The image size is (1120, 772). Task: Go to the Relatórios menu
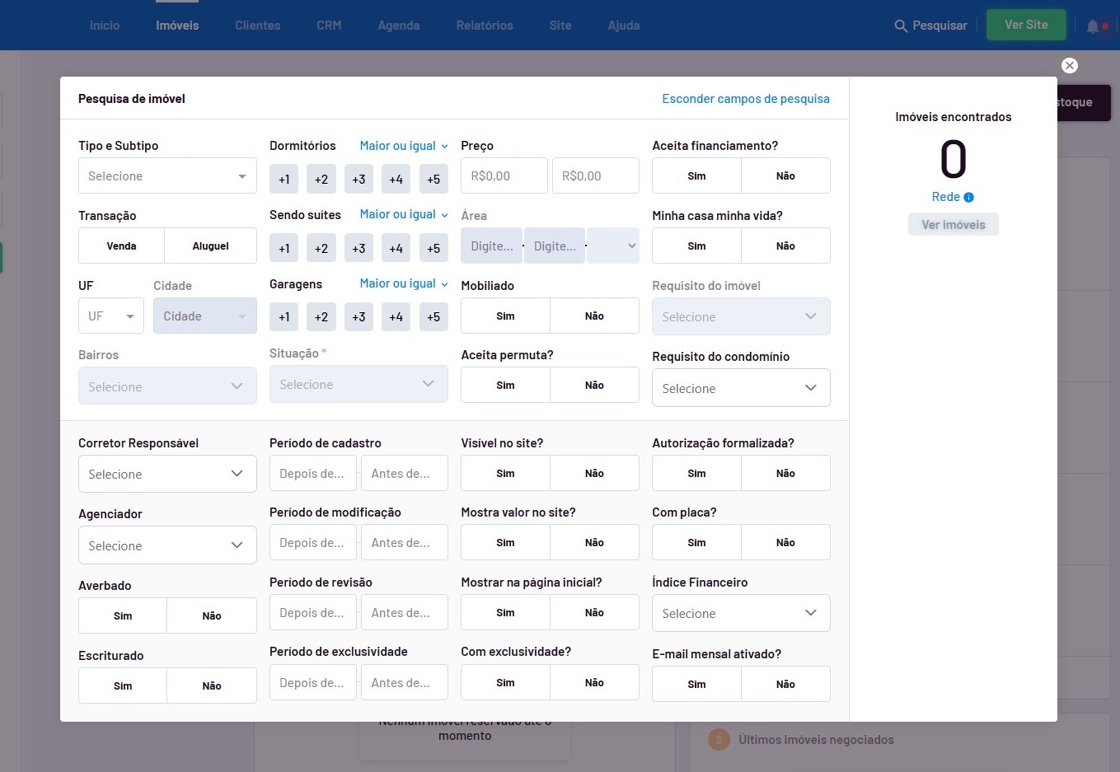(x=484, y=25)
